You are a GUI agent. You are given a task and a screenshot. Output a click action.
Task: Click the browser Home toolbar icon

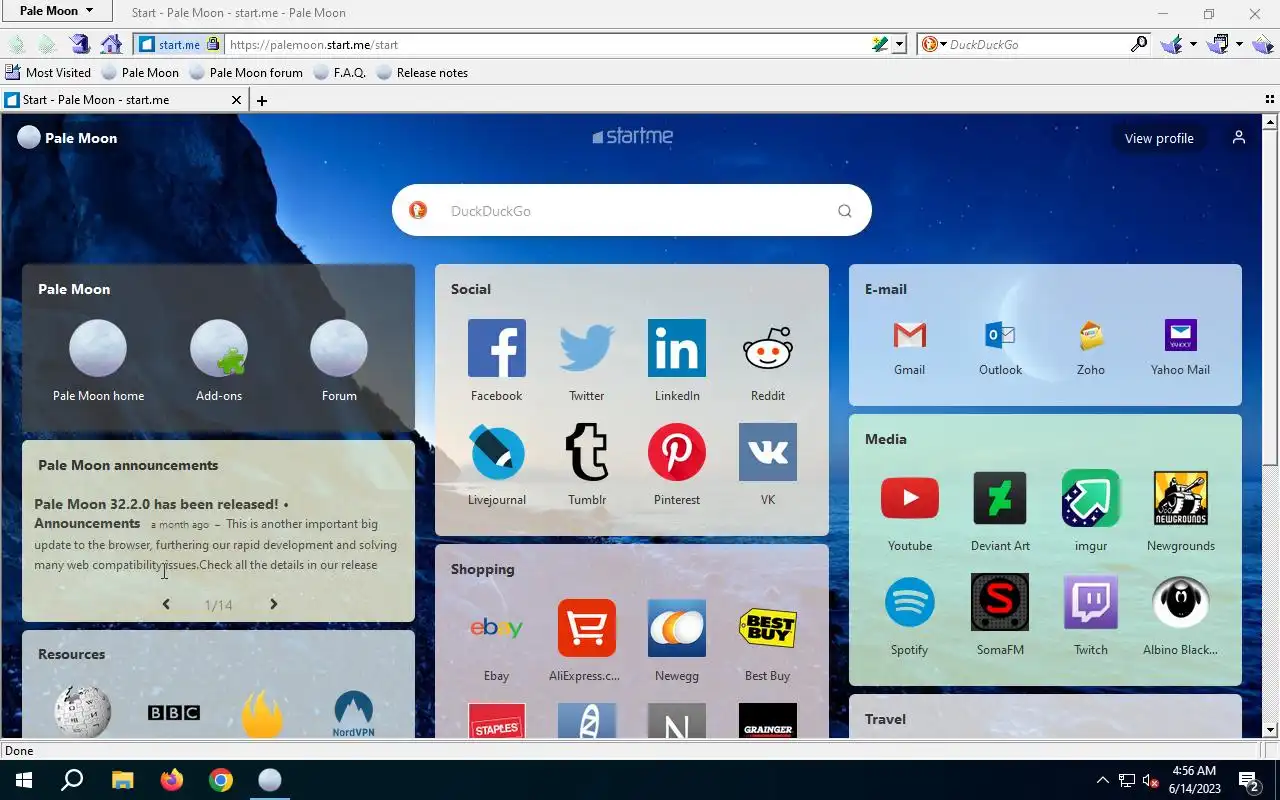click(x=112, y=44)
